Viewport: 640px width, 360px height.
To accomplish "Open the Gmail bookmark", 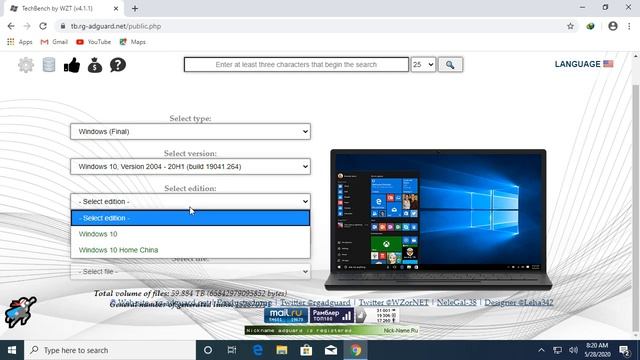I will (x=54, y=42).
